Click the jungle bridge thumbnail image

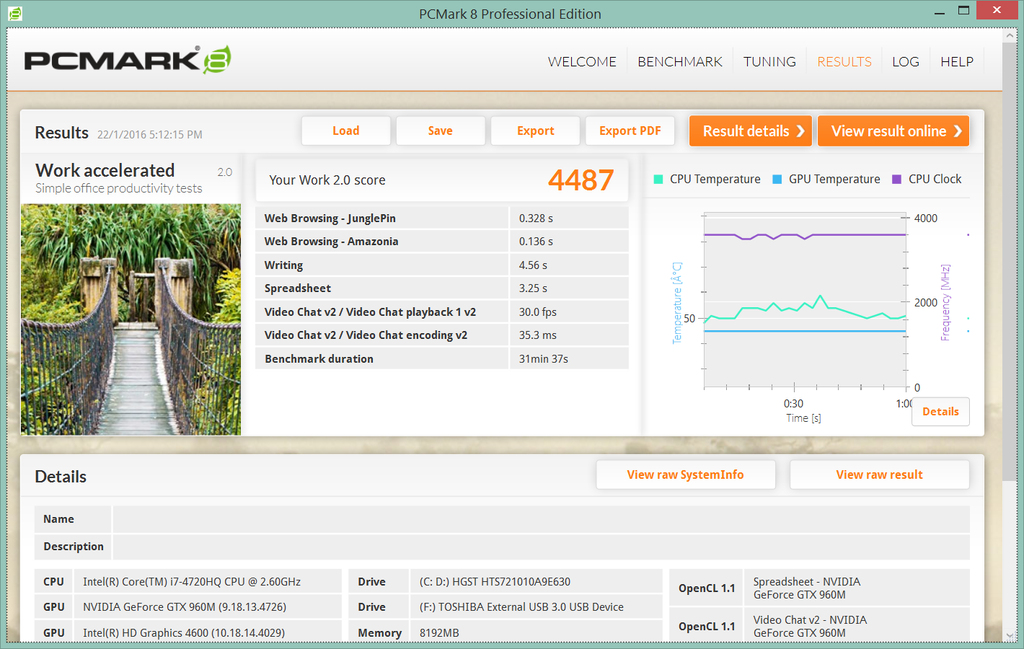tap(131, 319)
